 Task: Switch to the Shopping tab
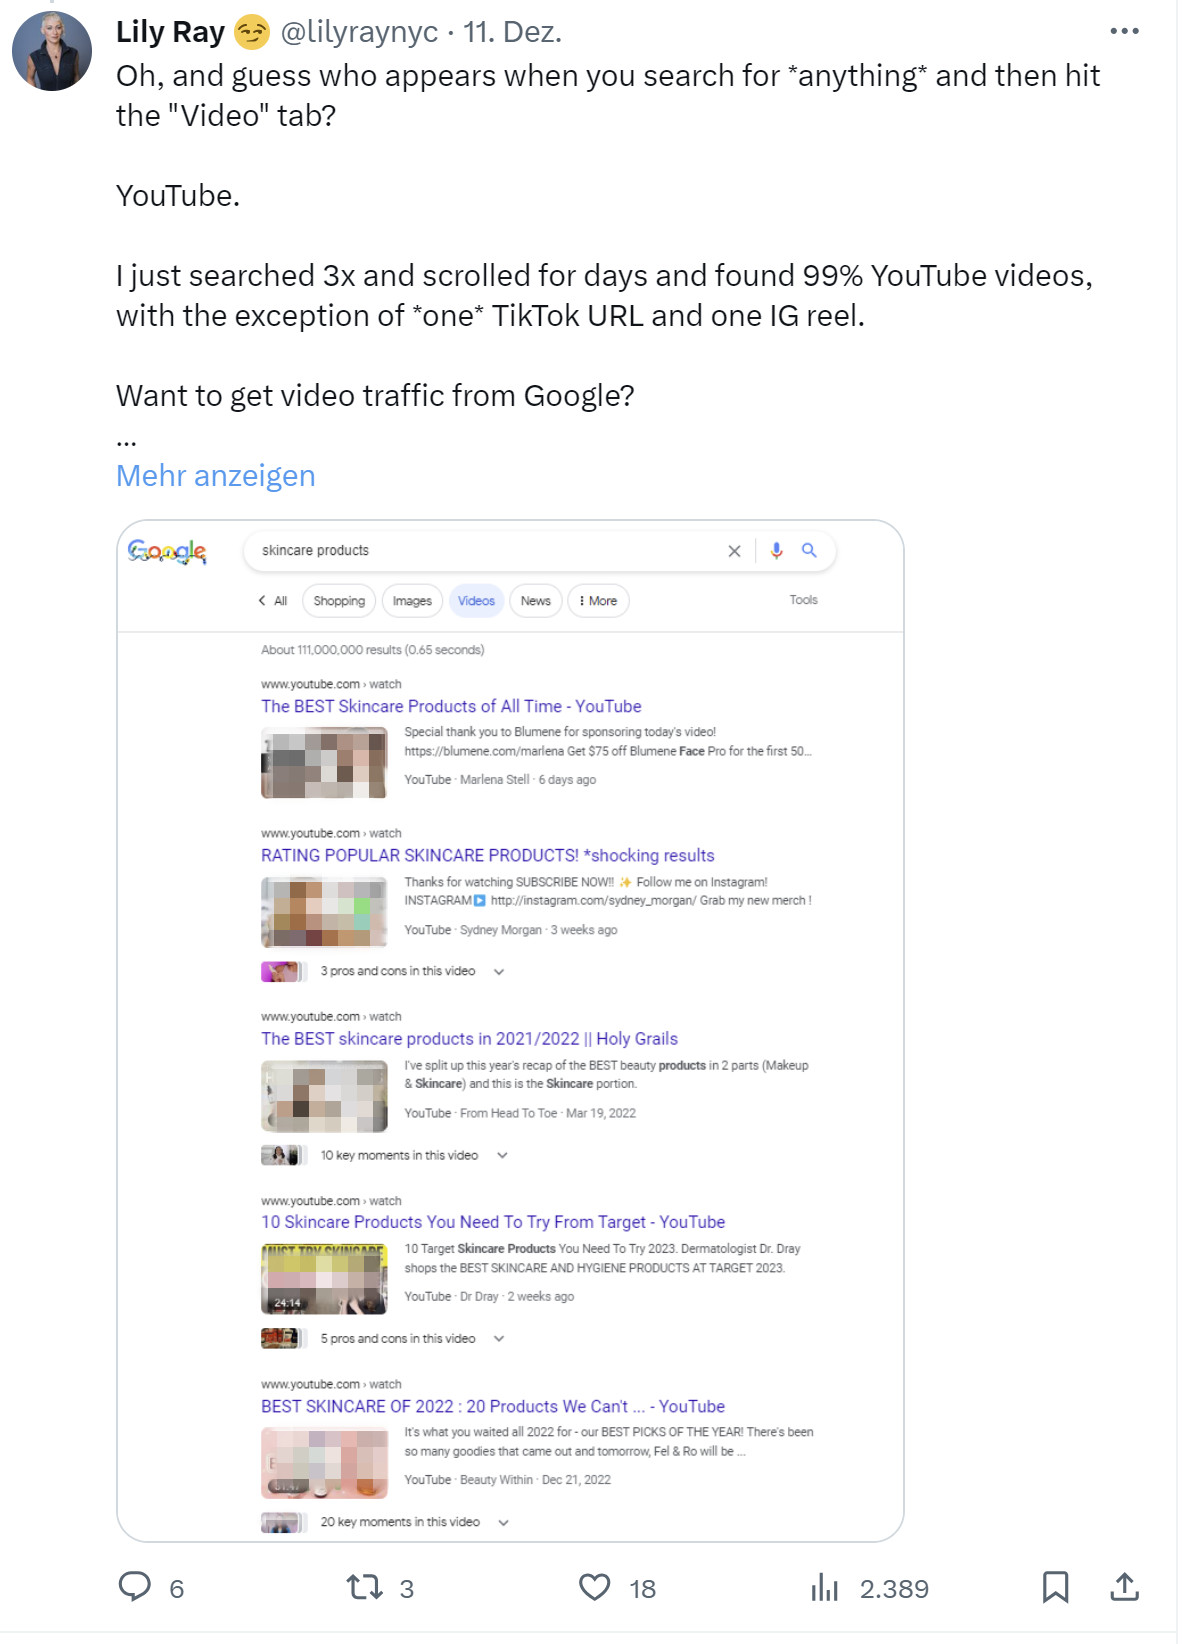[339, 601]
